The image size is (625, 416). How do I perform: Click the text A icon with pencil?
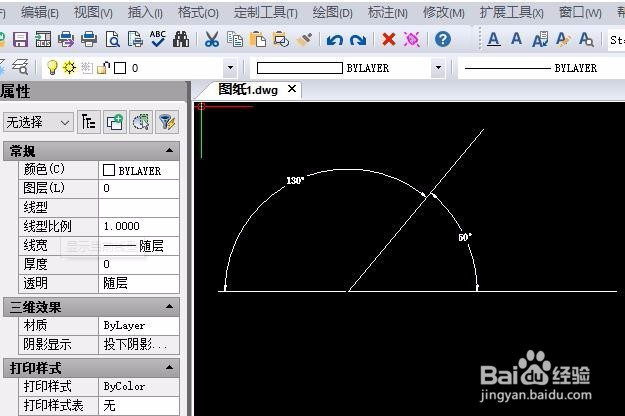[563, 39]
